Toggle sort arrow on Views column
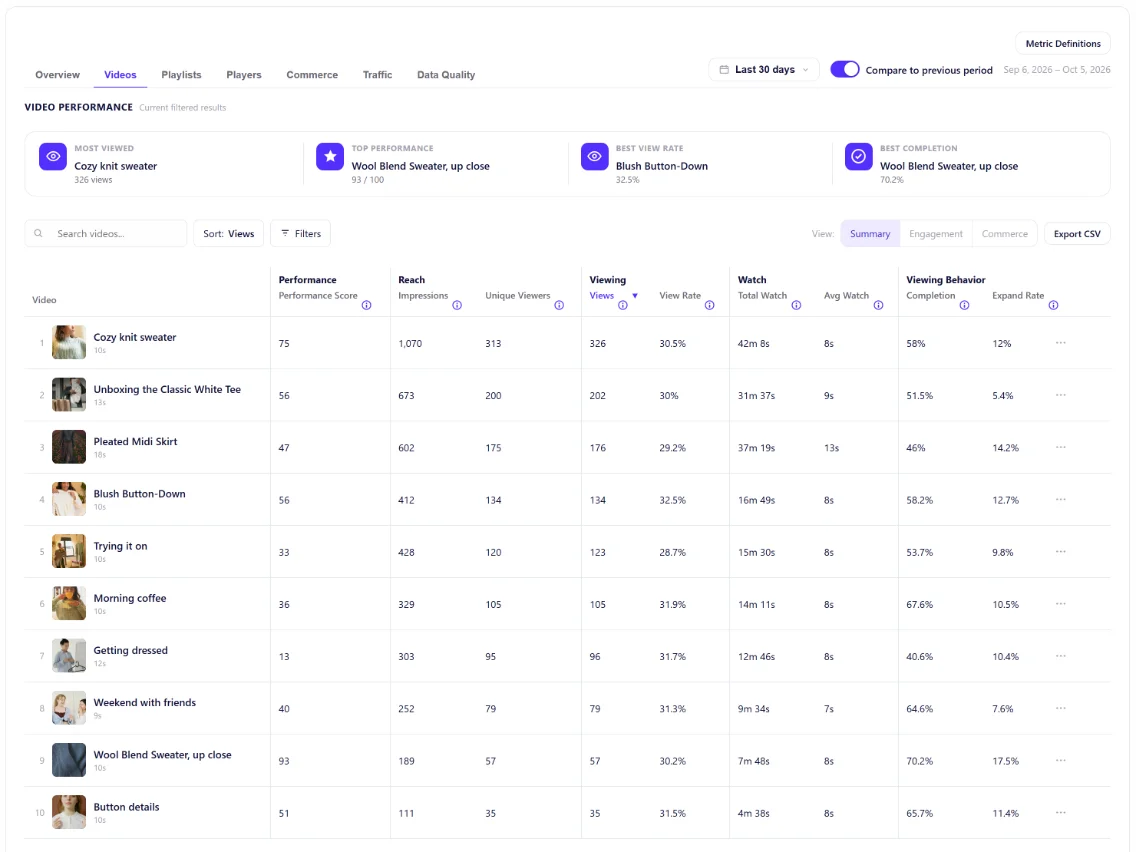 635,296
